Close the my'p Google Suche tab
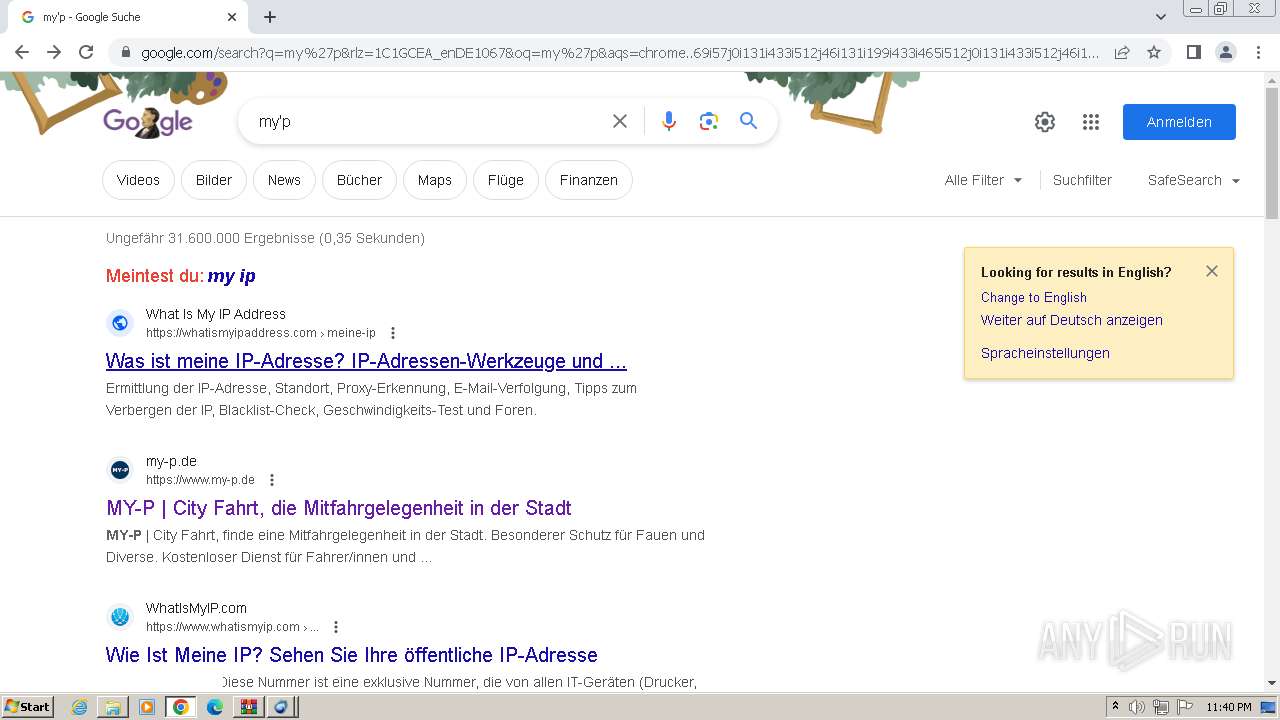 tap(232, 17)
